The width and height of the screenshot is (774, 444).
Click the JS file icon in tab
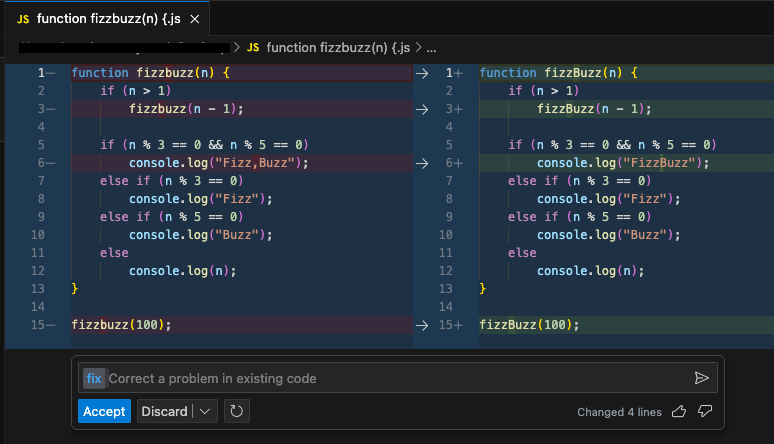coord(23,19)
